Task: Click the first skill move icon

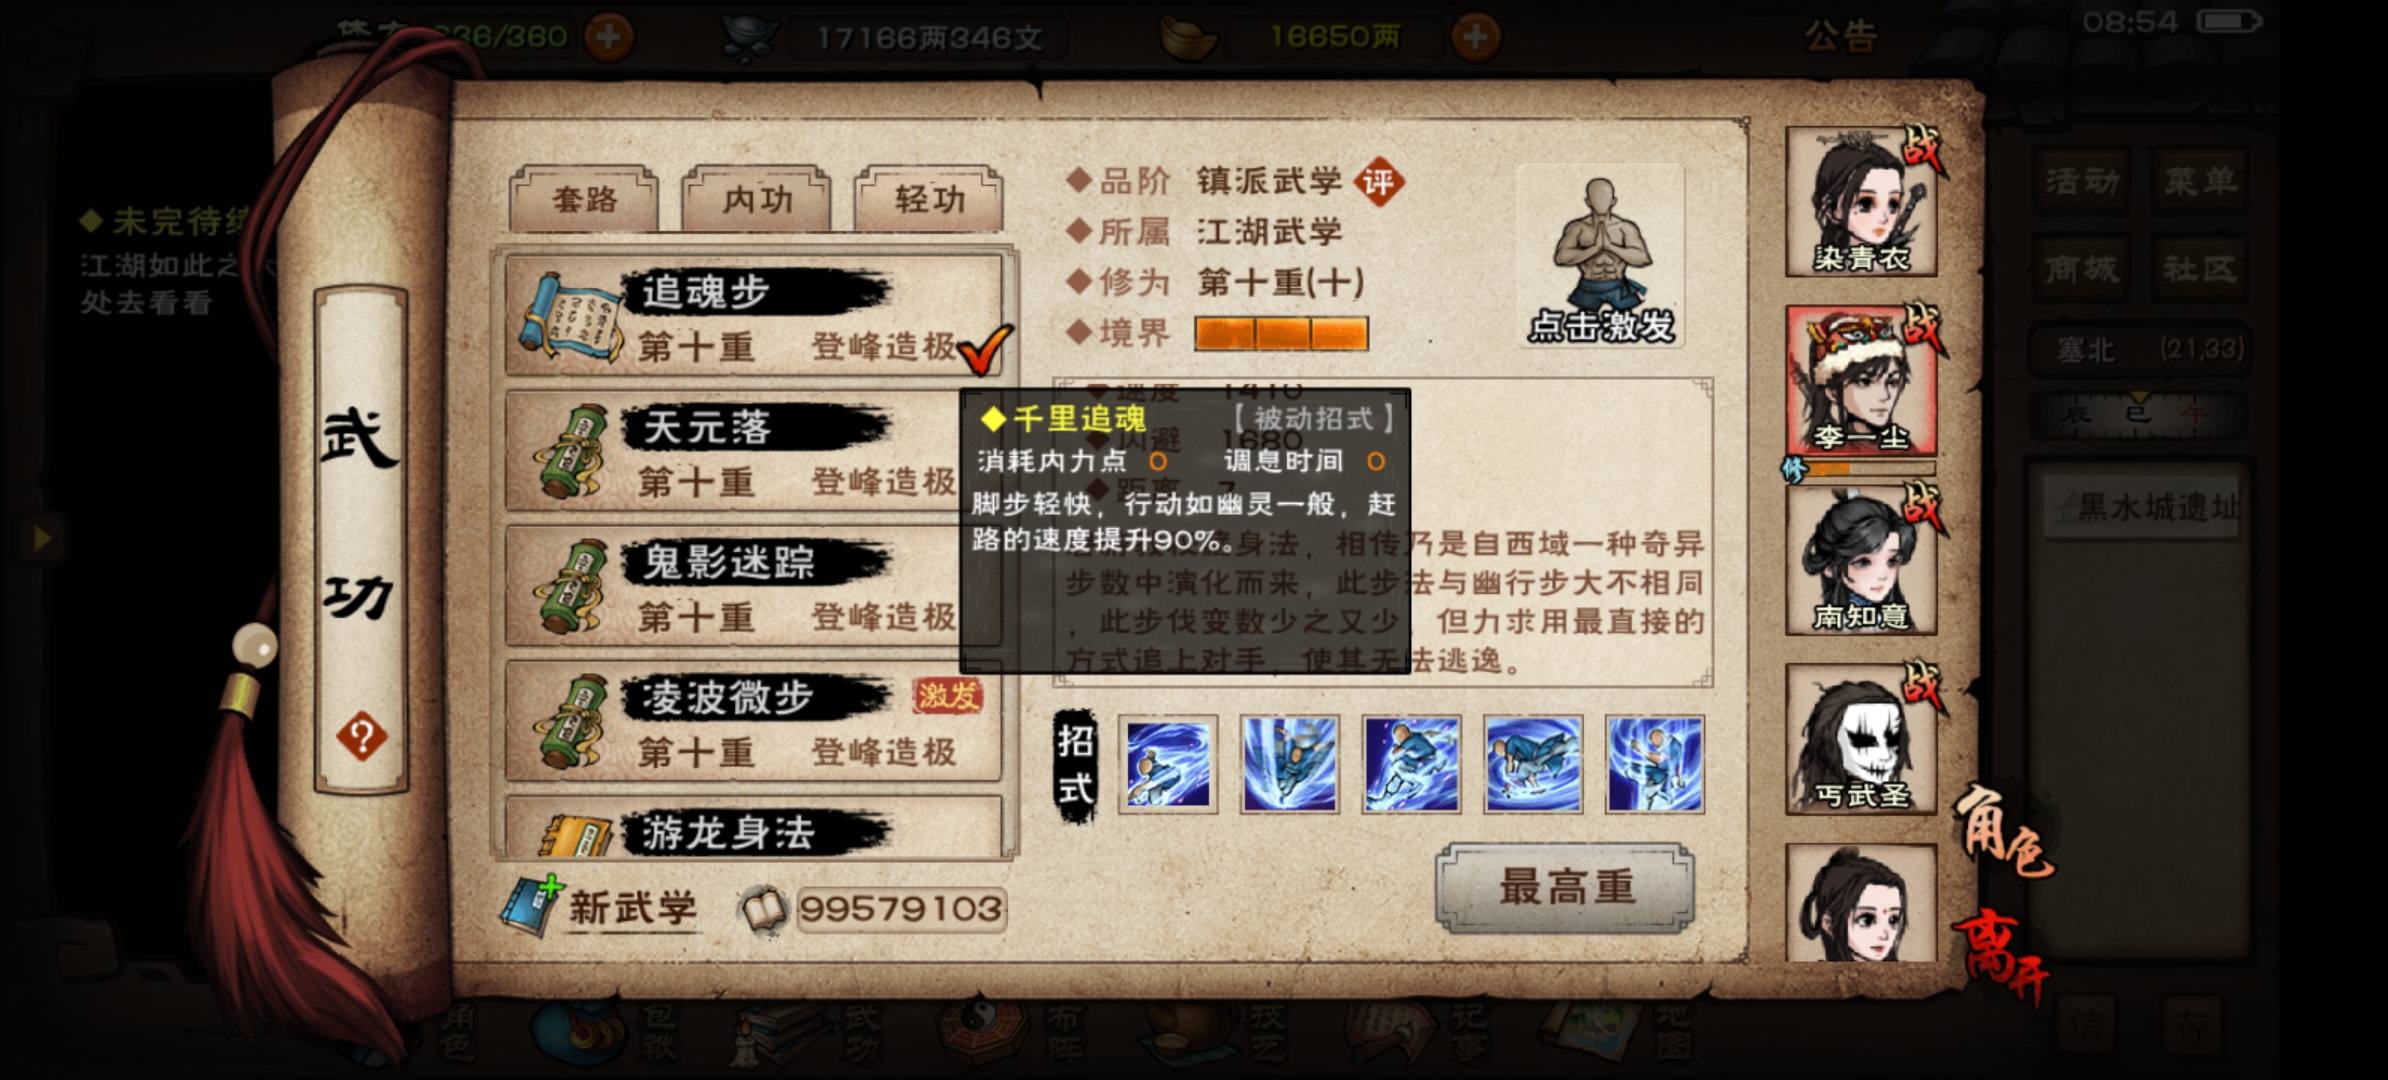Action: click(1168, 764)
